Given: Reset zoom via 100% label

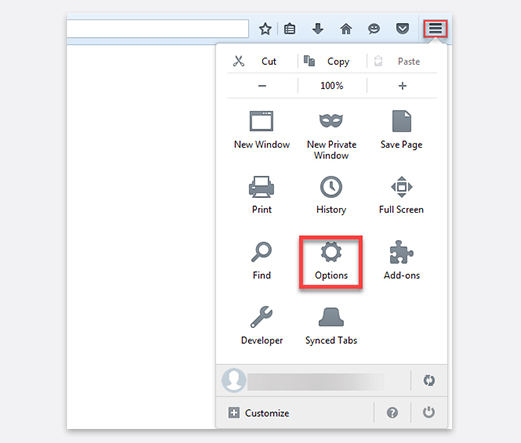Looking at the screenshot, I should (332, 86).
